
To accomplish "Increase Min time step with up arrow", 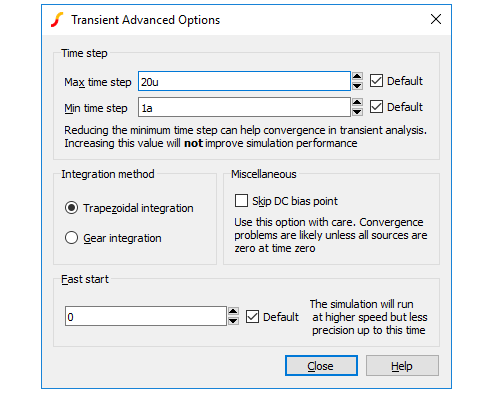I will (x=357, y=102).
